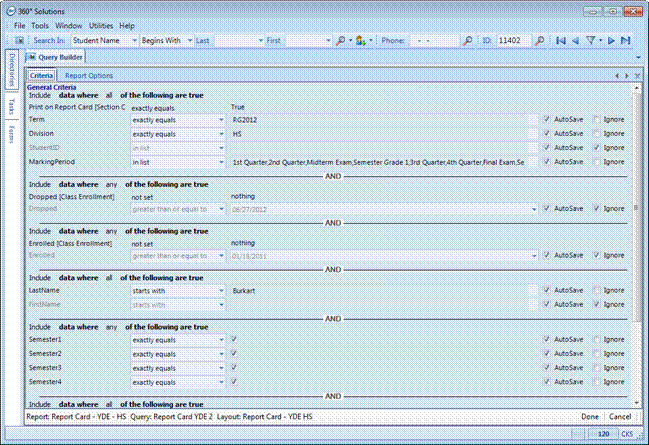Open the Directories side tab

click(x=12, y=70)
